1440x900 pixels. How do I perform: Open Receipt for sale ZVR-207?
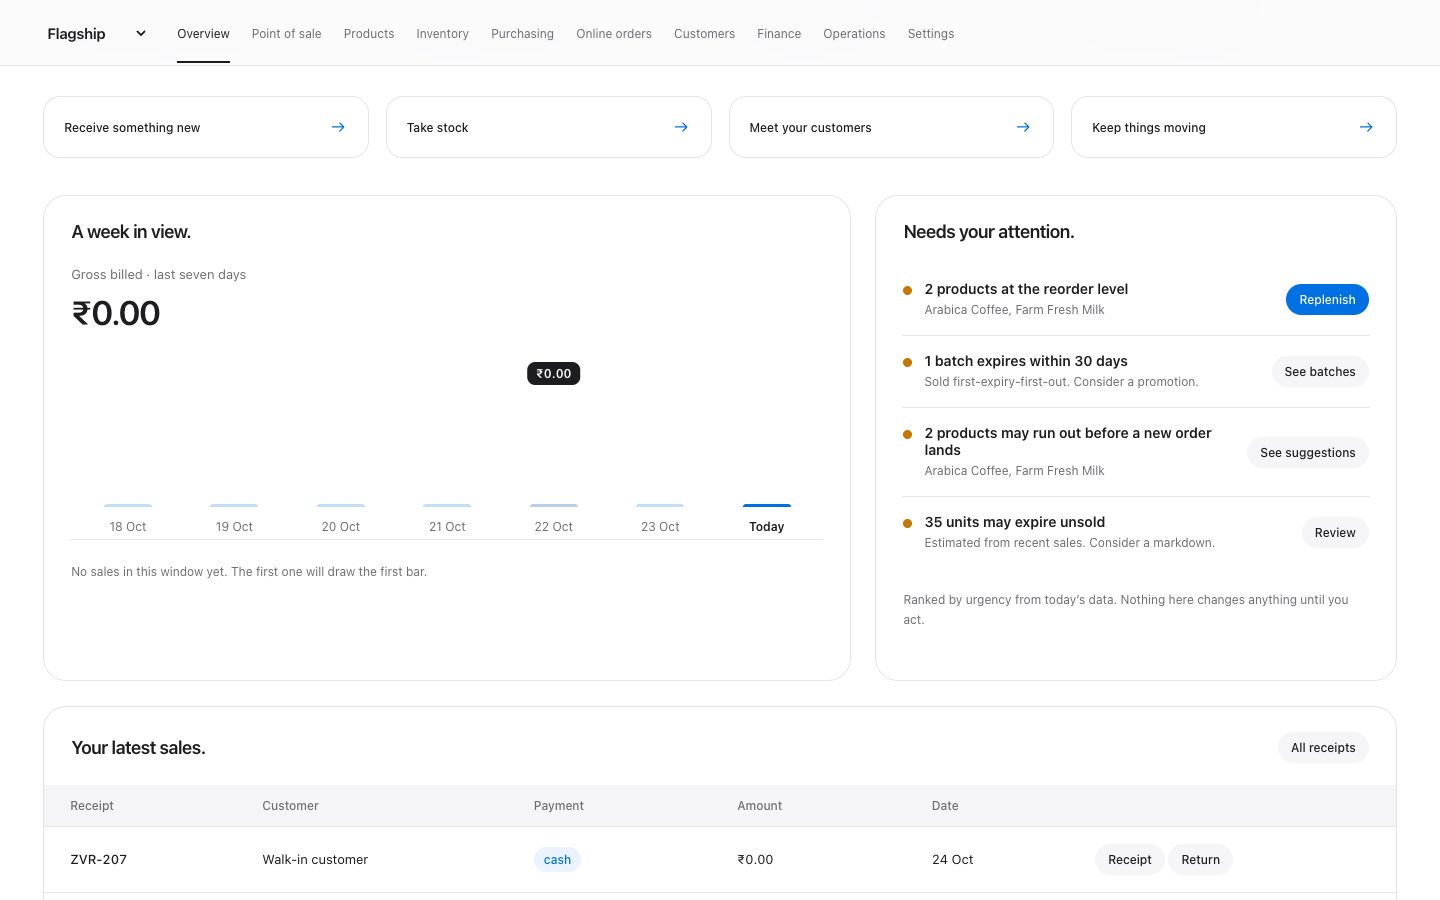(1130, 860)
